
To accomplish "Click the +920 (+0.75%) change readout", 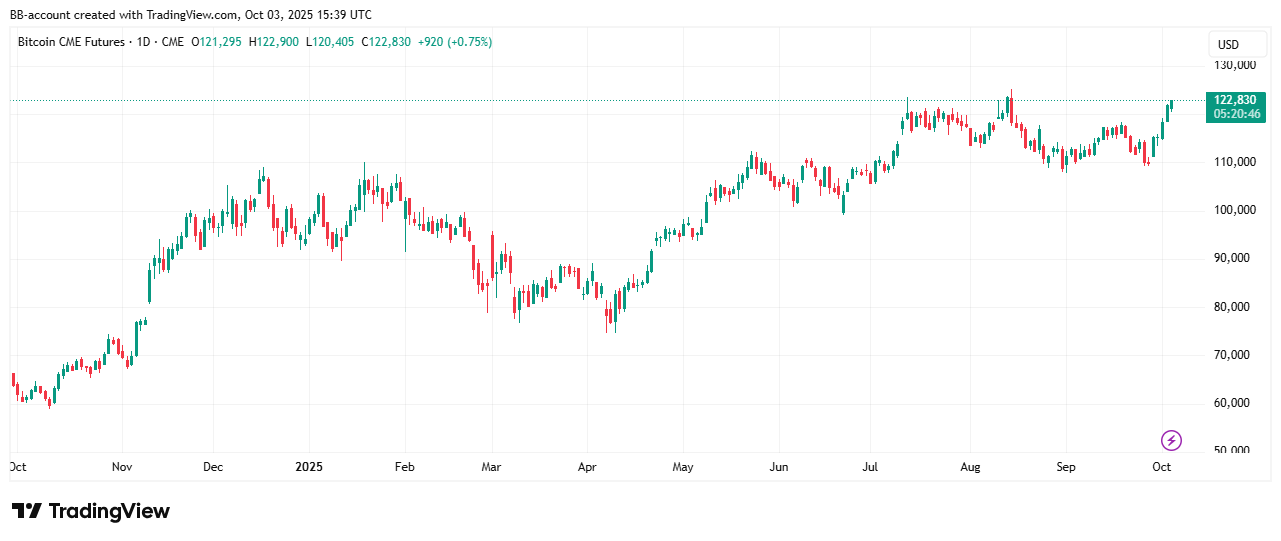I will pos(456,42).
